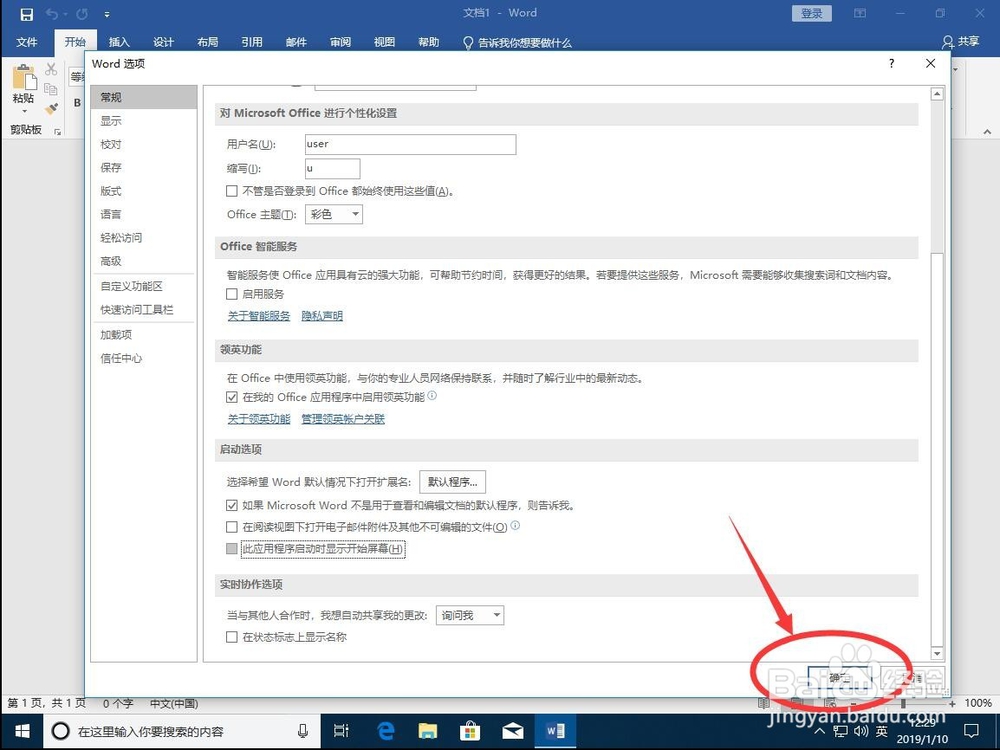
Task: Click the Share person icon
Action: click(948, 41)
